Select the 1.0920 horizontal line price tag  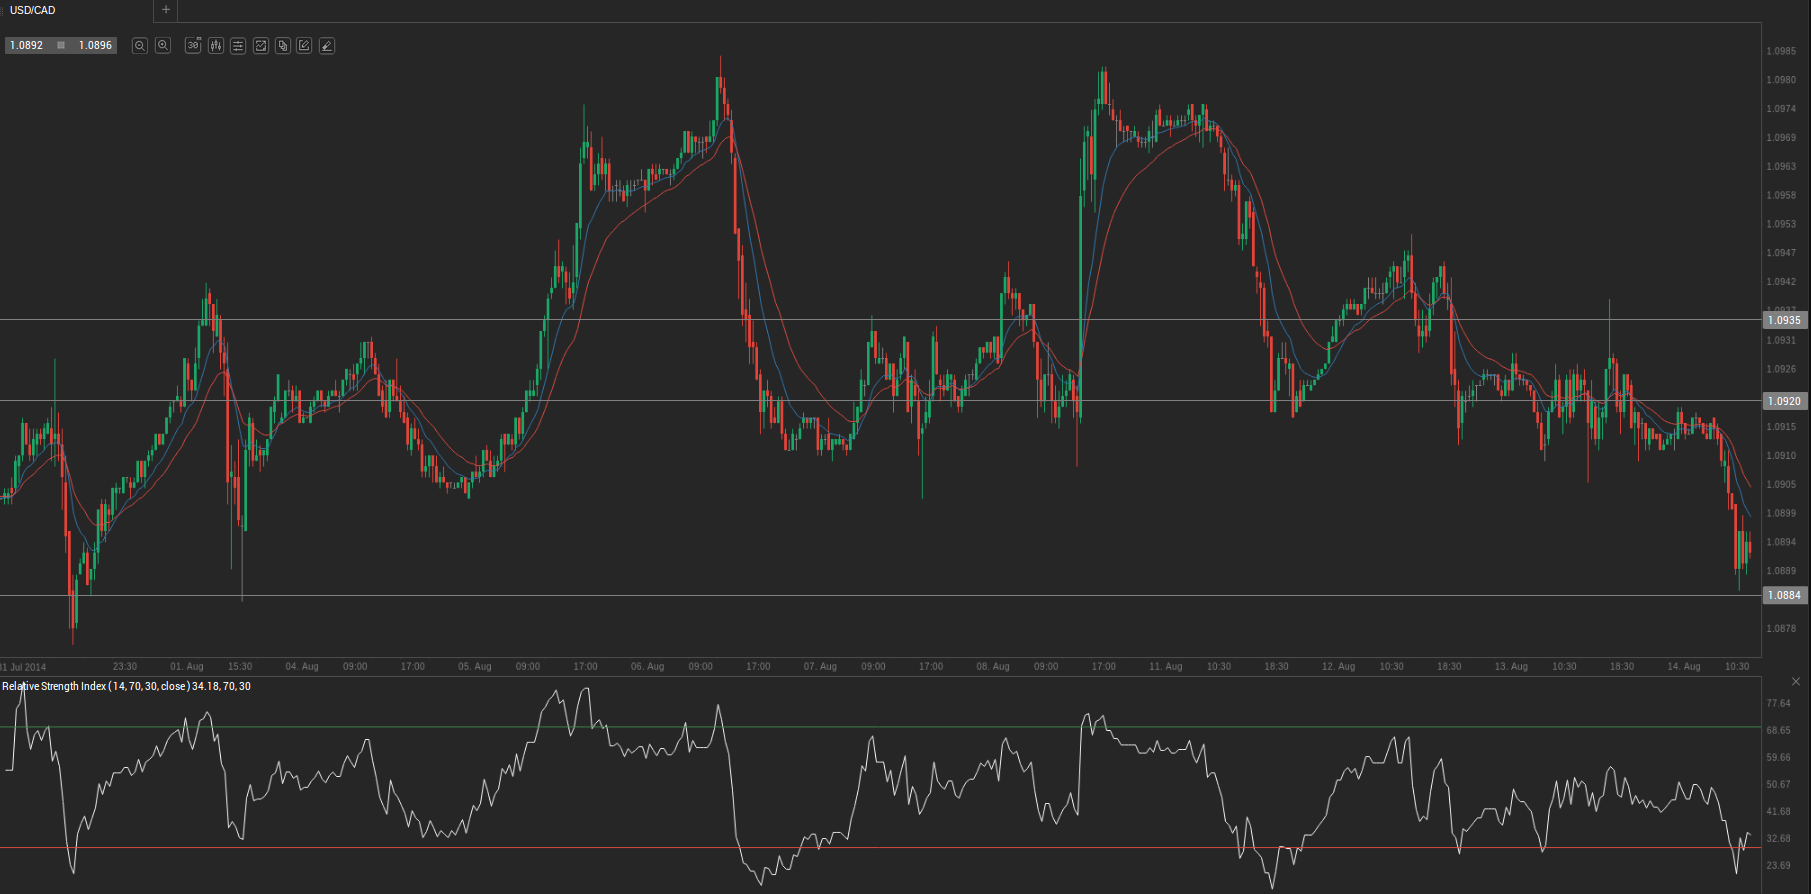[x=1784, y=401]
